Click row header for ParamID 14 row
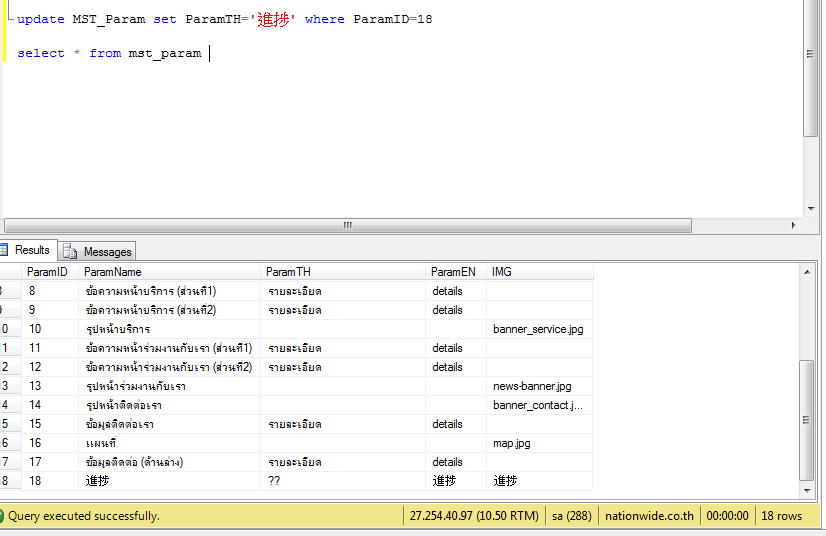The width and height of the screenshot is (826, 536). pos(10,405)
